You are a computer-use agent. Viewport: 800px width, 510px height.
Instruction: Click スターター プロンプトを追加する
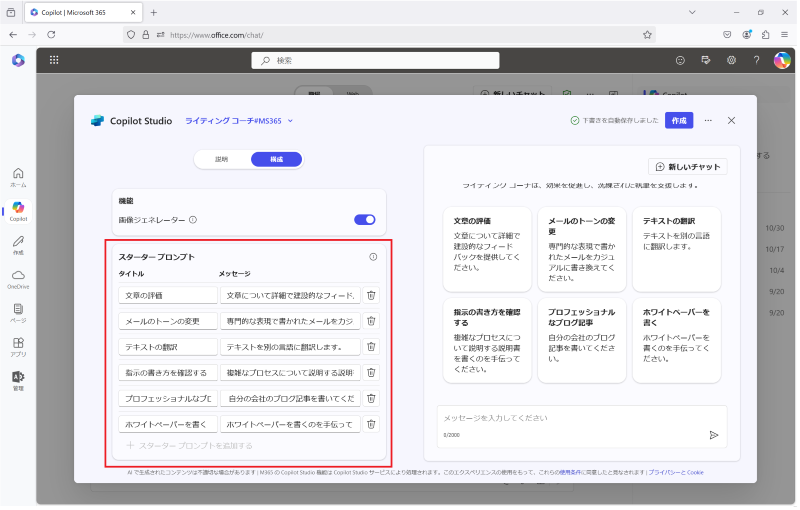(189, 445)
